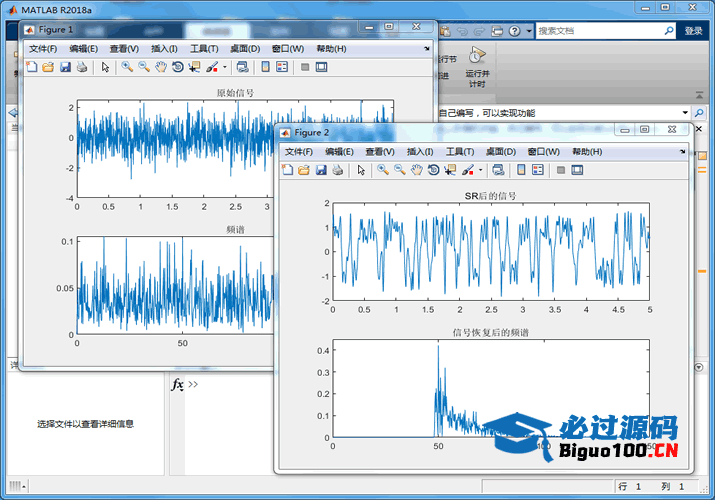Viewport: 715px width, 500px height.
Task: Select Rotate 3D tool in Figure 1
Action: 178,67
